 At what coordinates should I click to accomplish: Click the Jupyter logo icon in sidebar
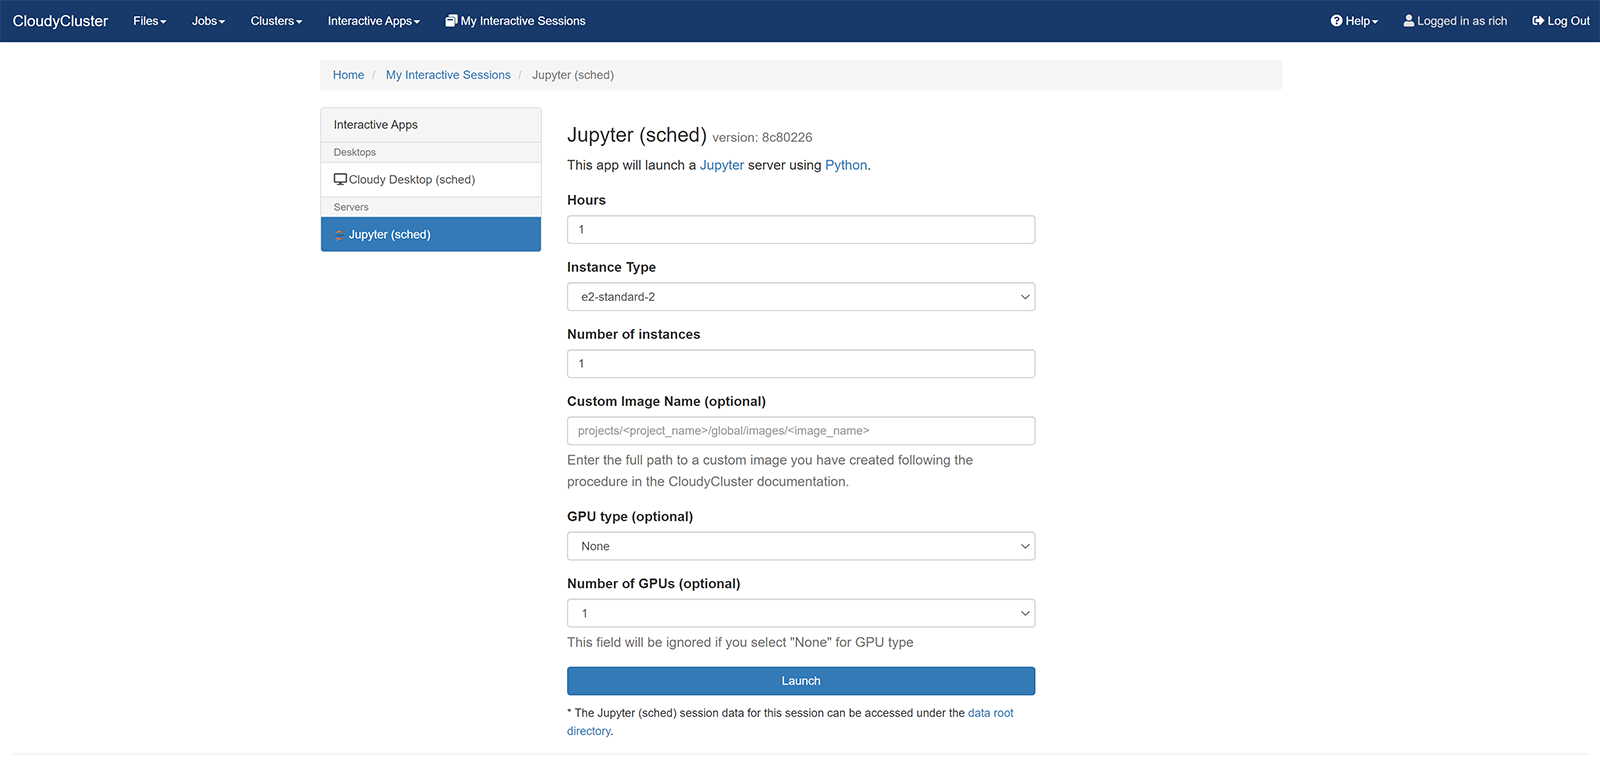[x=339, y=235]
